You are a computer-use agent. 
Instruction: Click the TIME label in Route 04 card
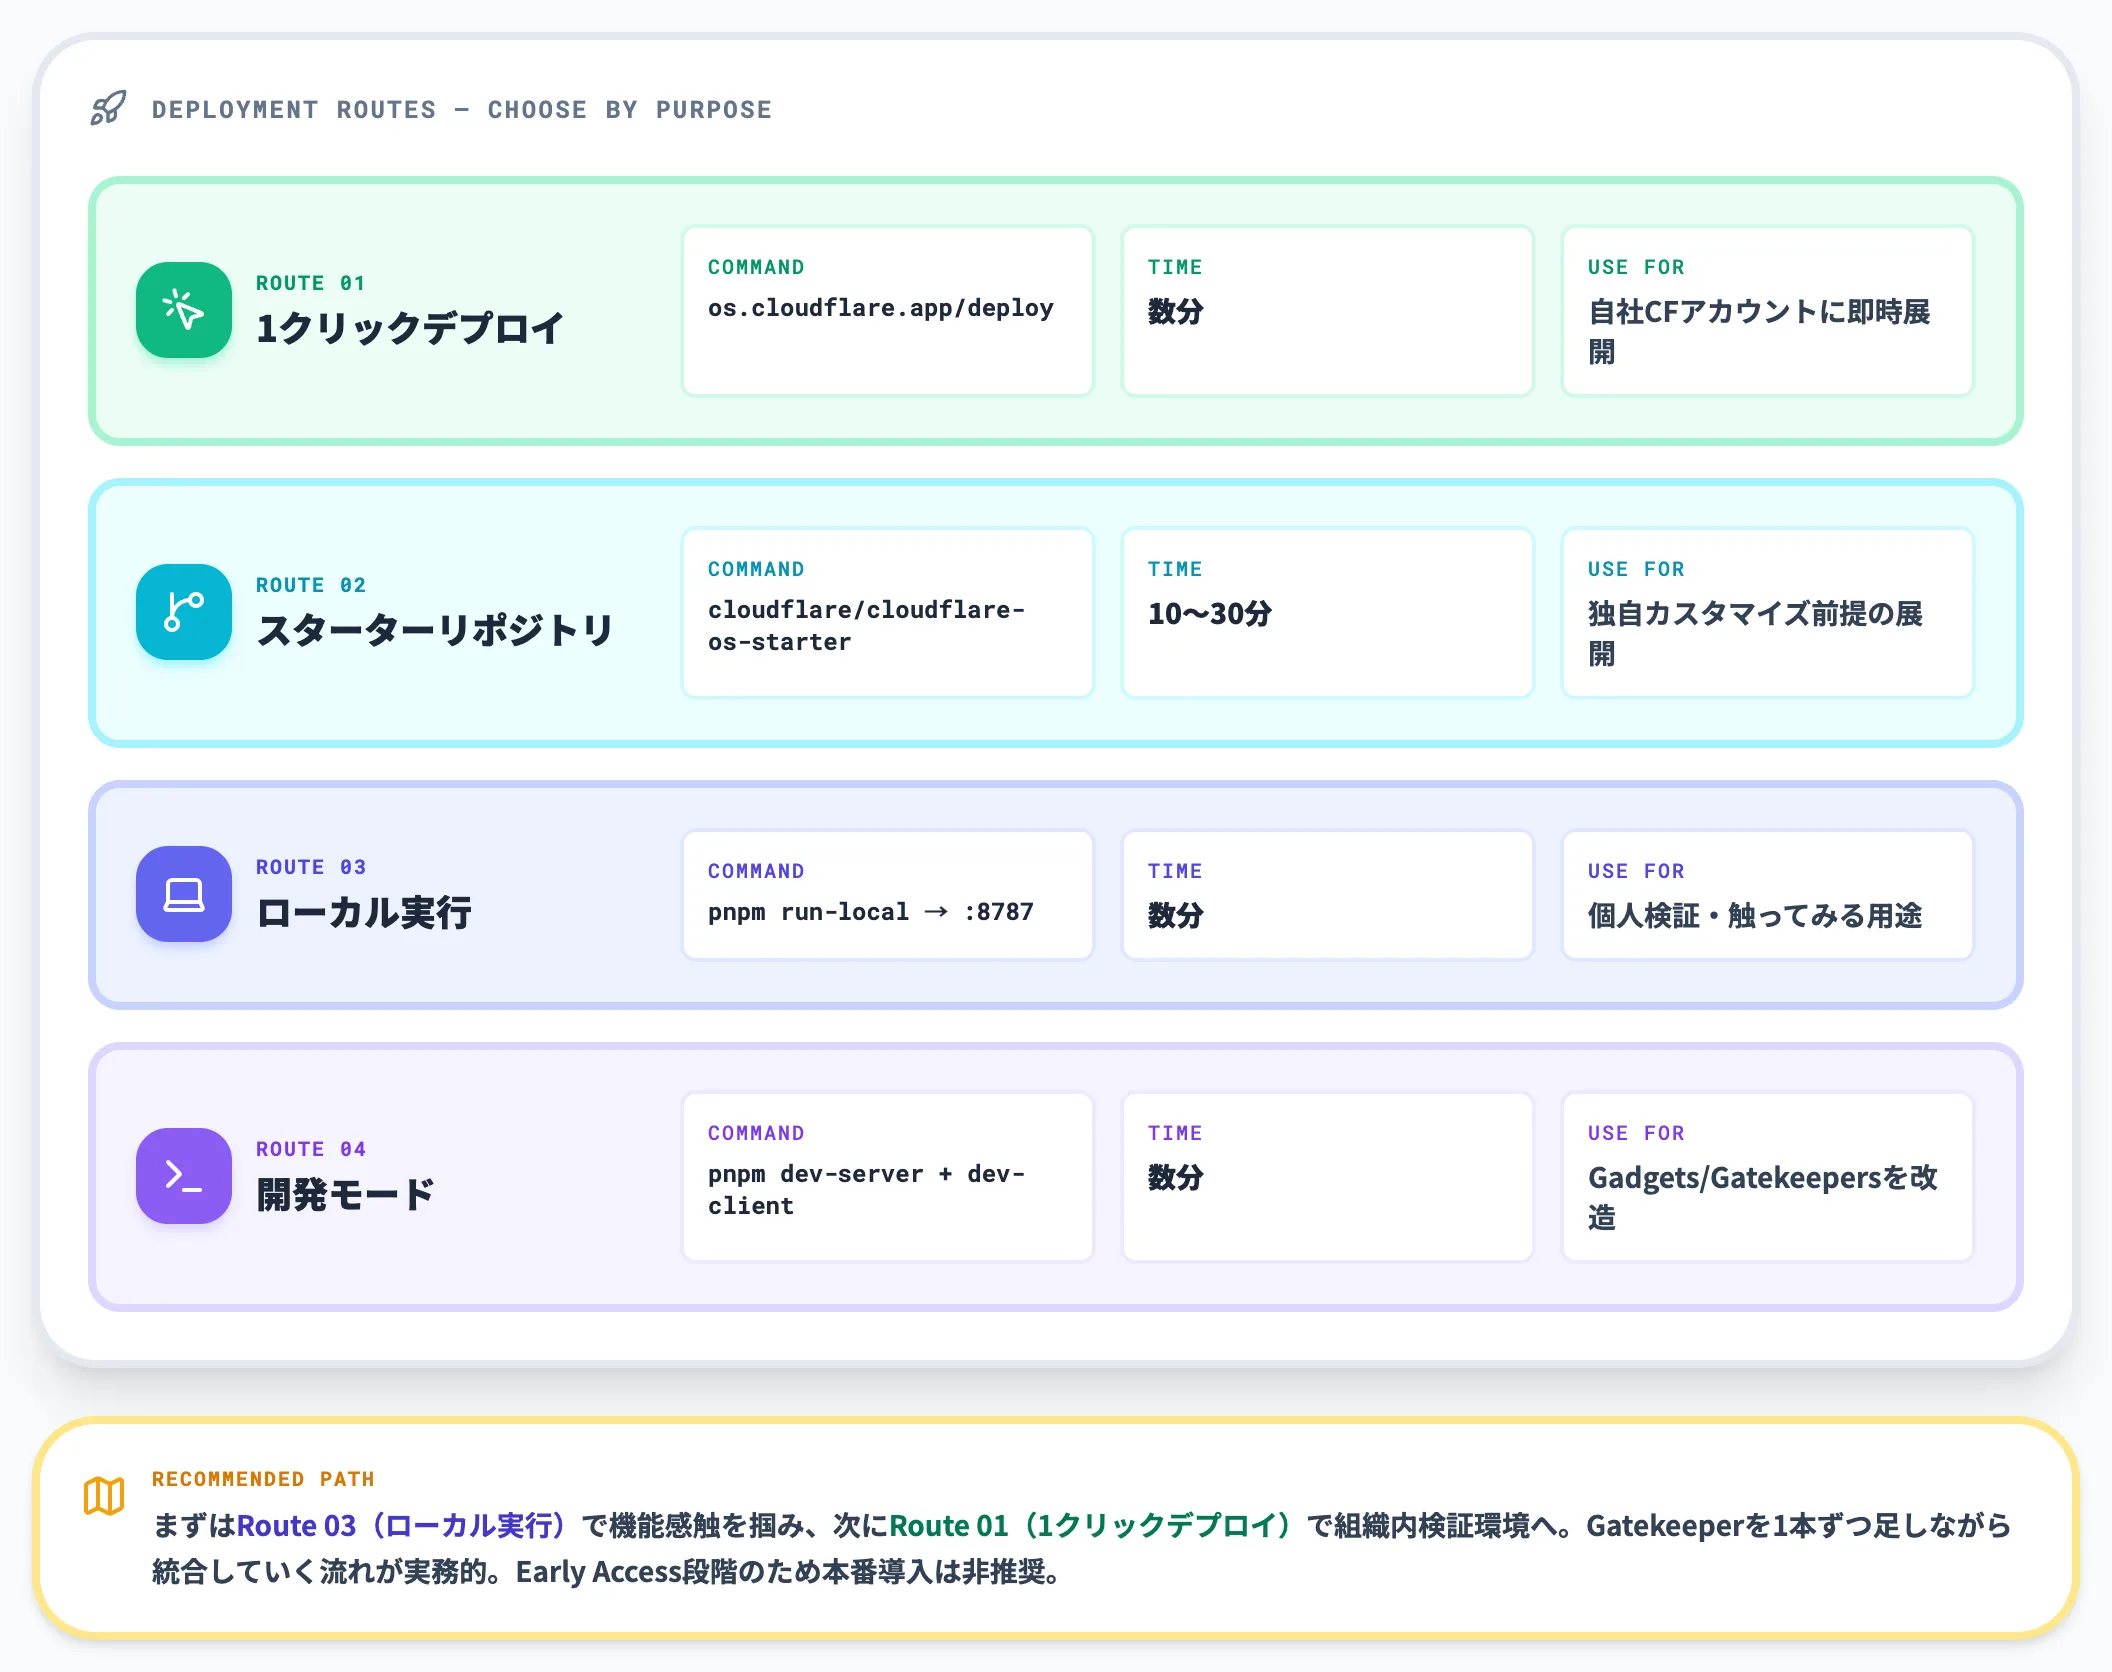point(1175,1133)
